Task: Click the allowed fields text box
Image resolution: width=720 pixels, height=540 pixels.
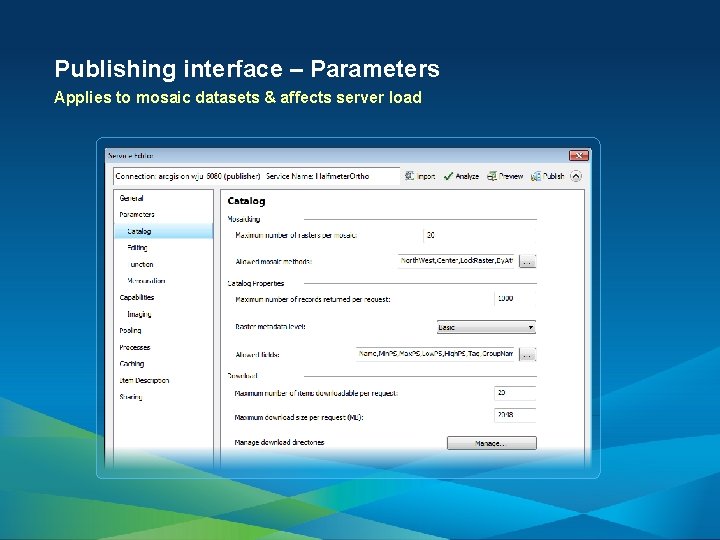Action: pos(435,354)
